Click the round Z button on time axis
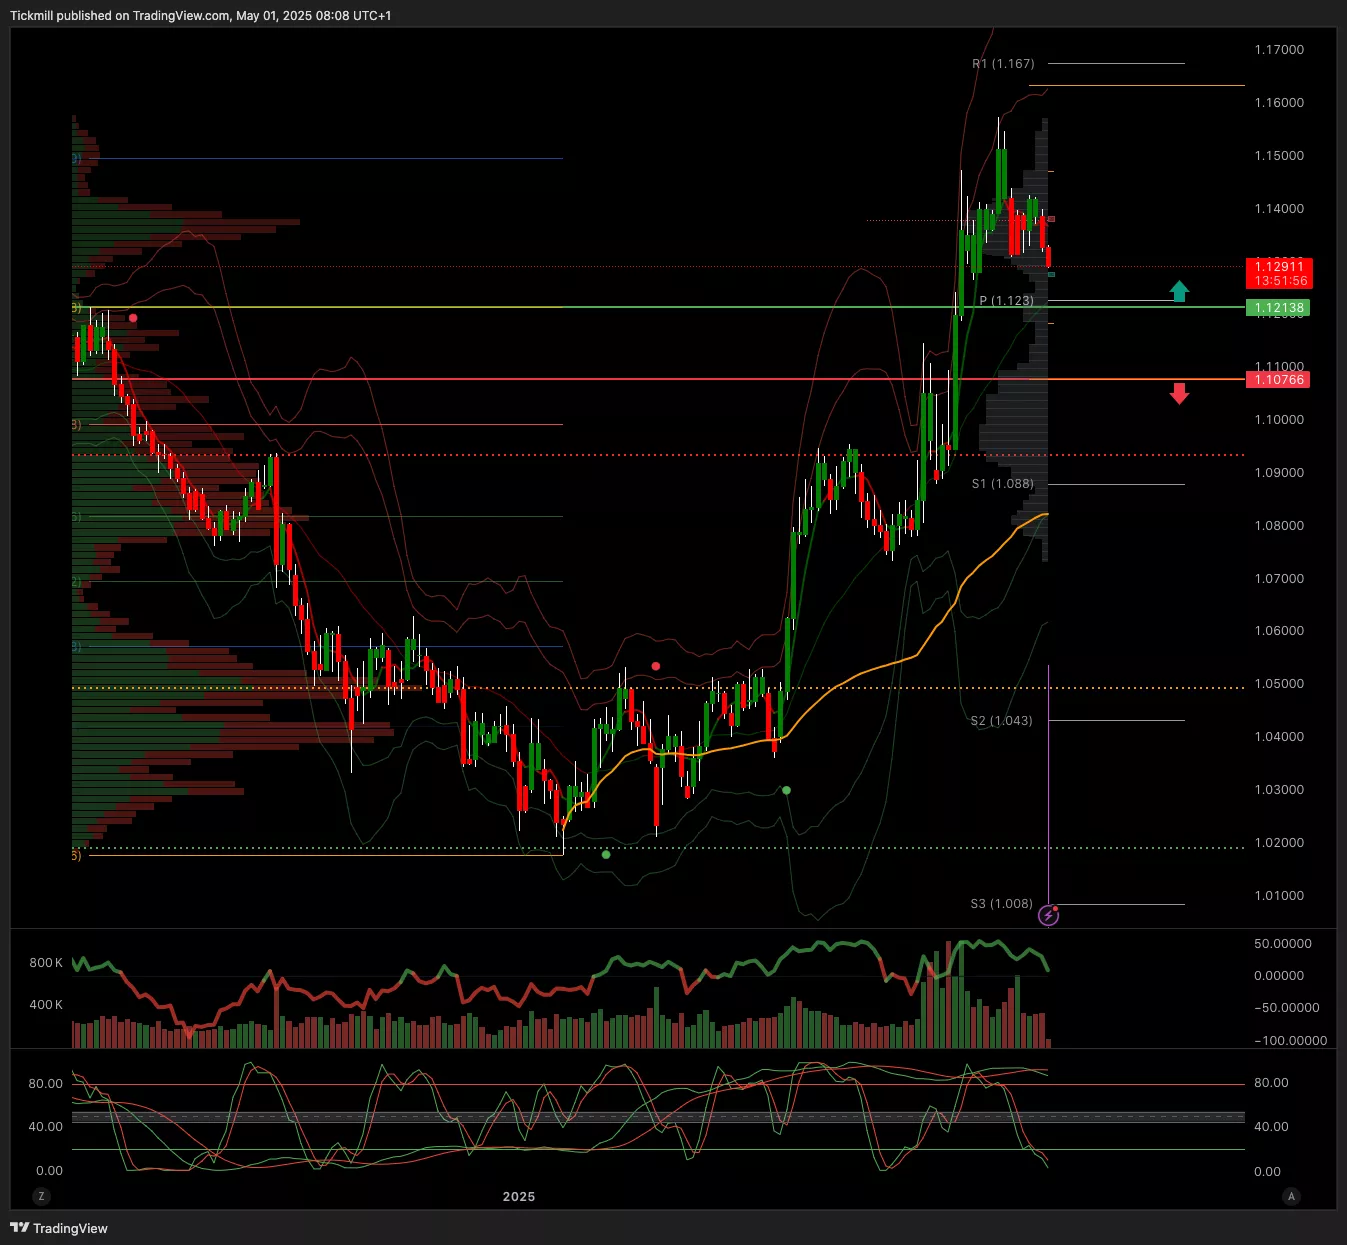1347x1245 pixels. [41, 1196]
